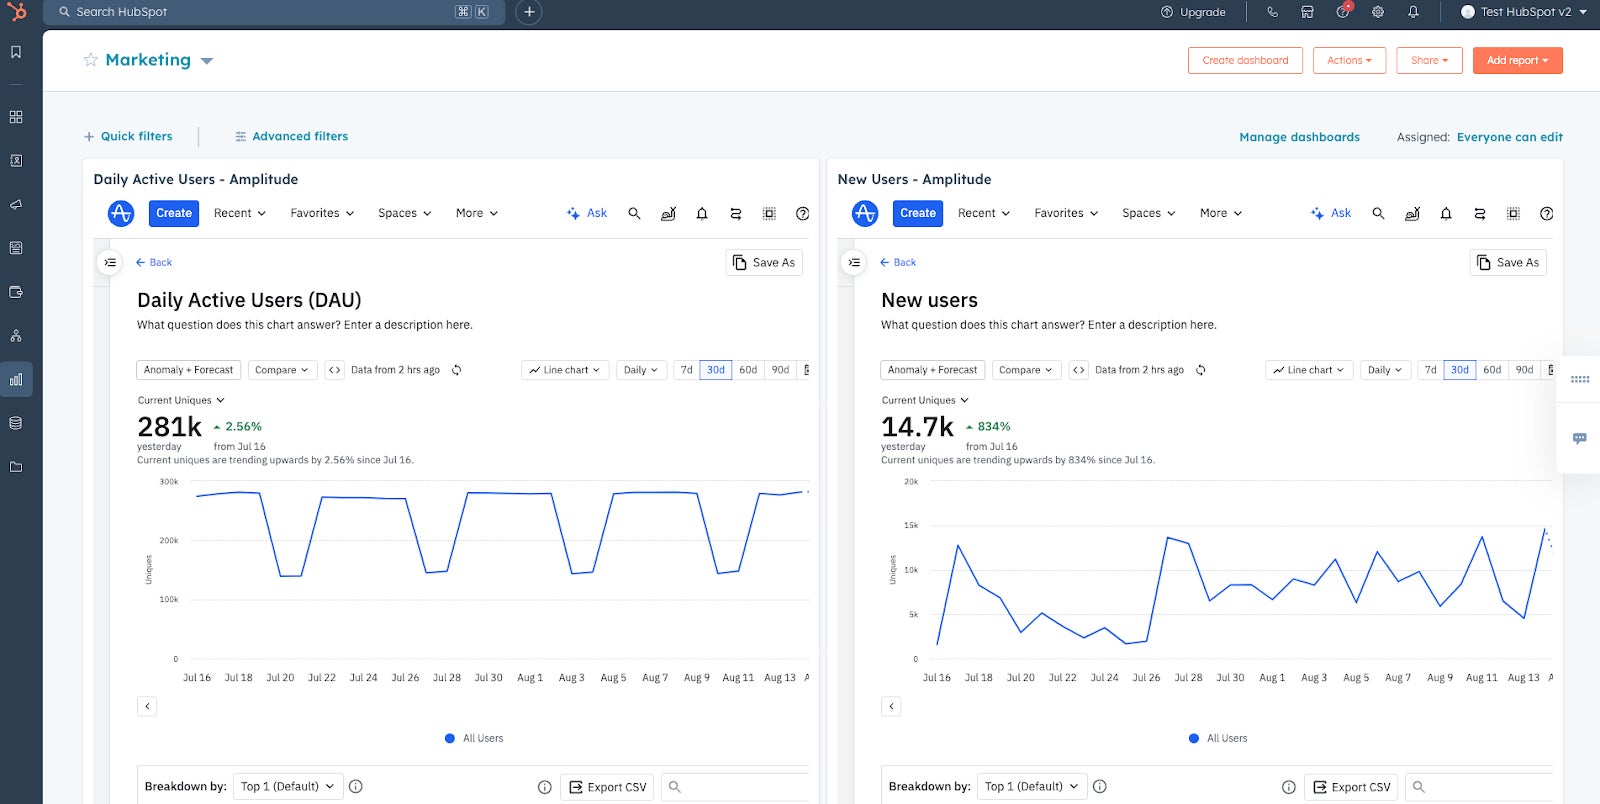Select 60d range in New users chart
This screenshot has width=1600, height=804.
tap(1491, 370)
